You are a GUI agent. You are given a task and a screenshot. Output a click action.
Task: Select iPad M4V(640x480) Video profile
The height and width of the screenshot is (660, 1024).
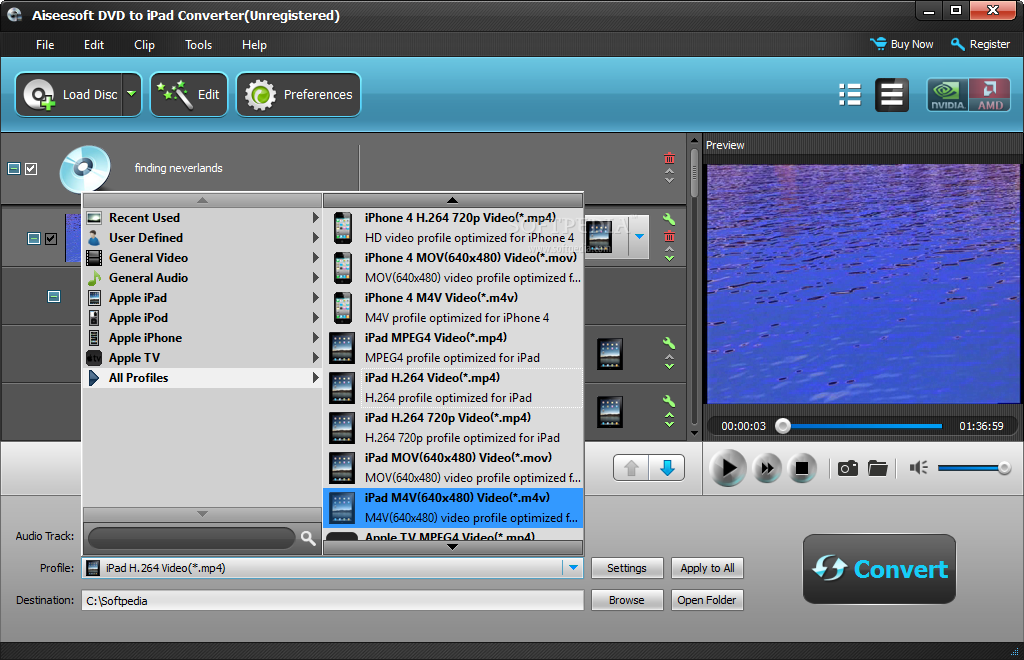click(453, 507)
